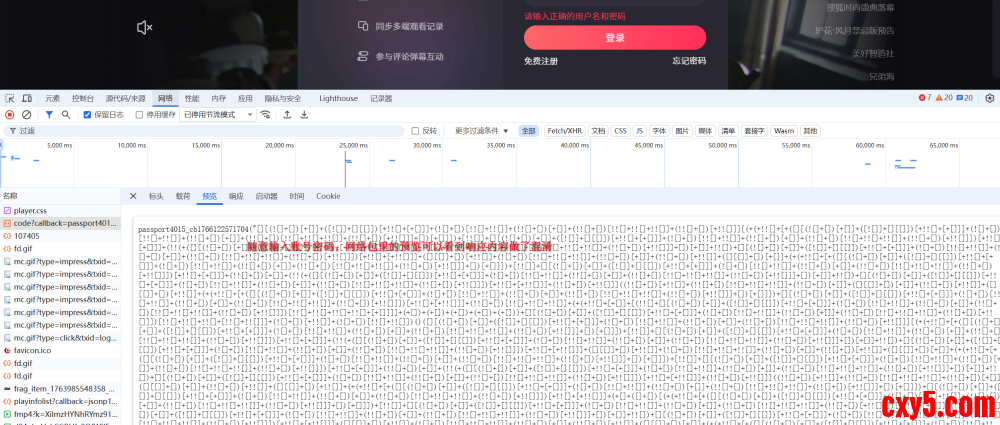
Task: Click comment interaction icon on login page
Action: (x=363, y=56)
